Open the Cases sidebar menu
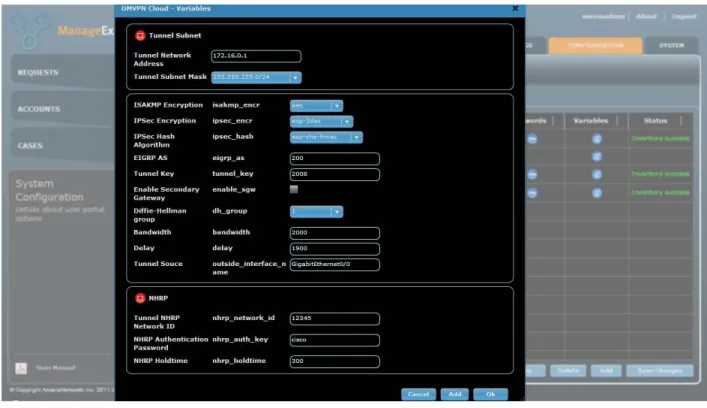Viewport: 707px width, 408px height. 63,145
